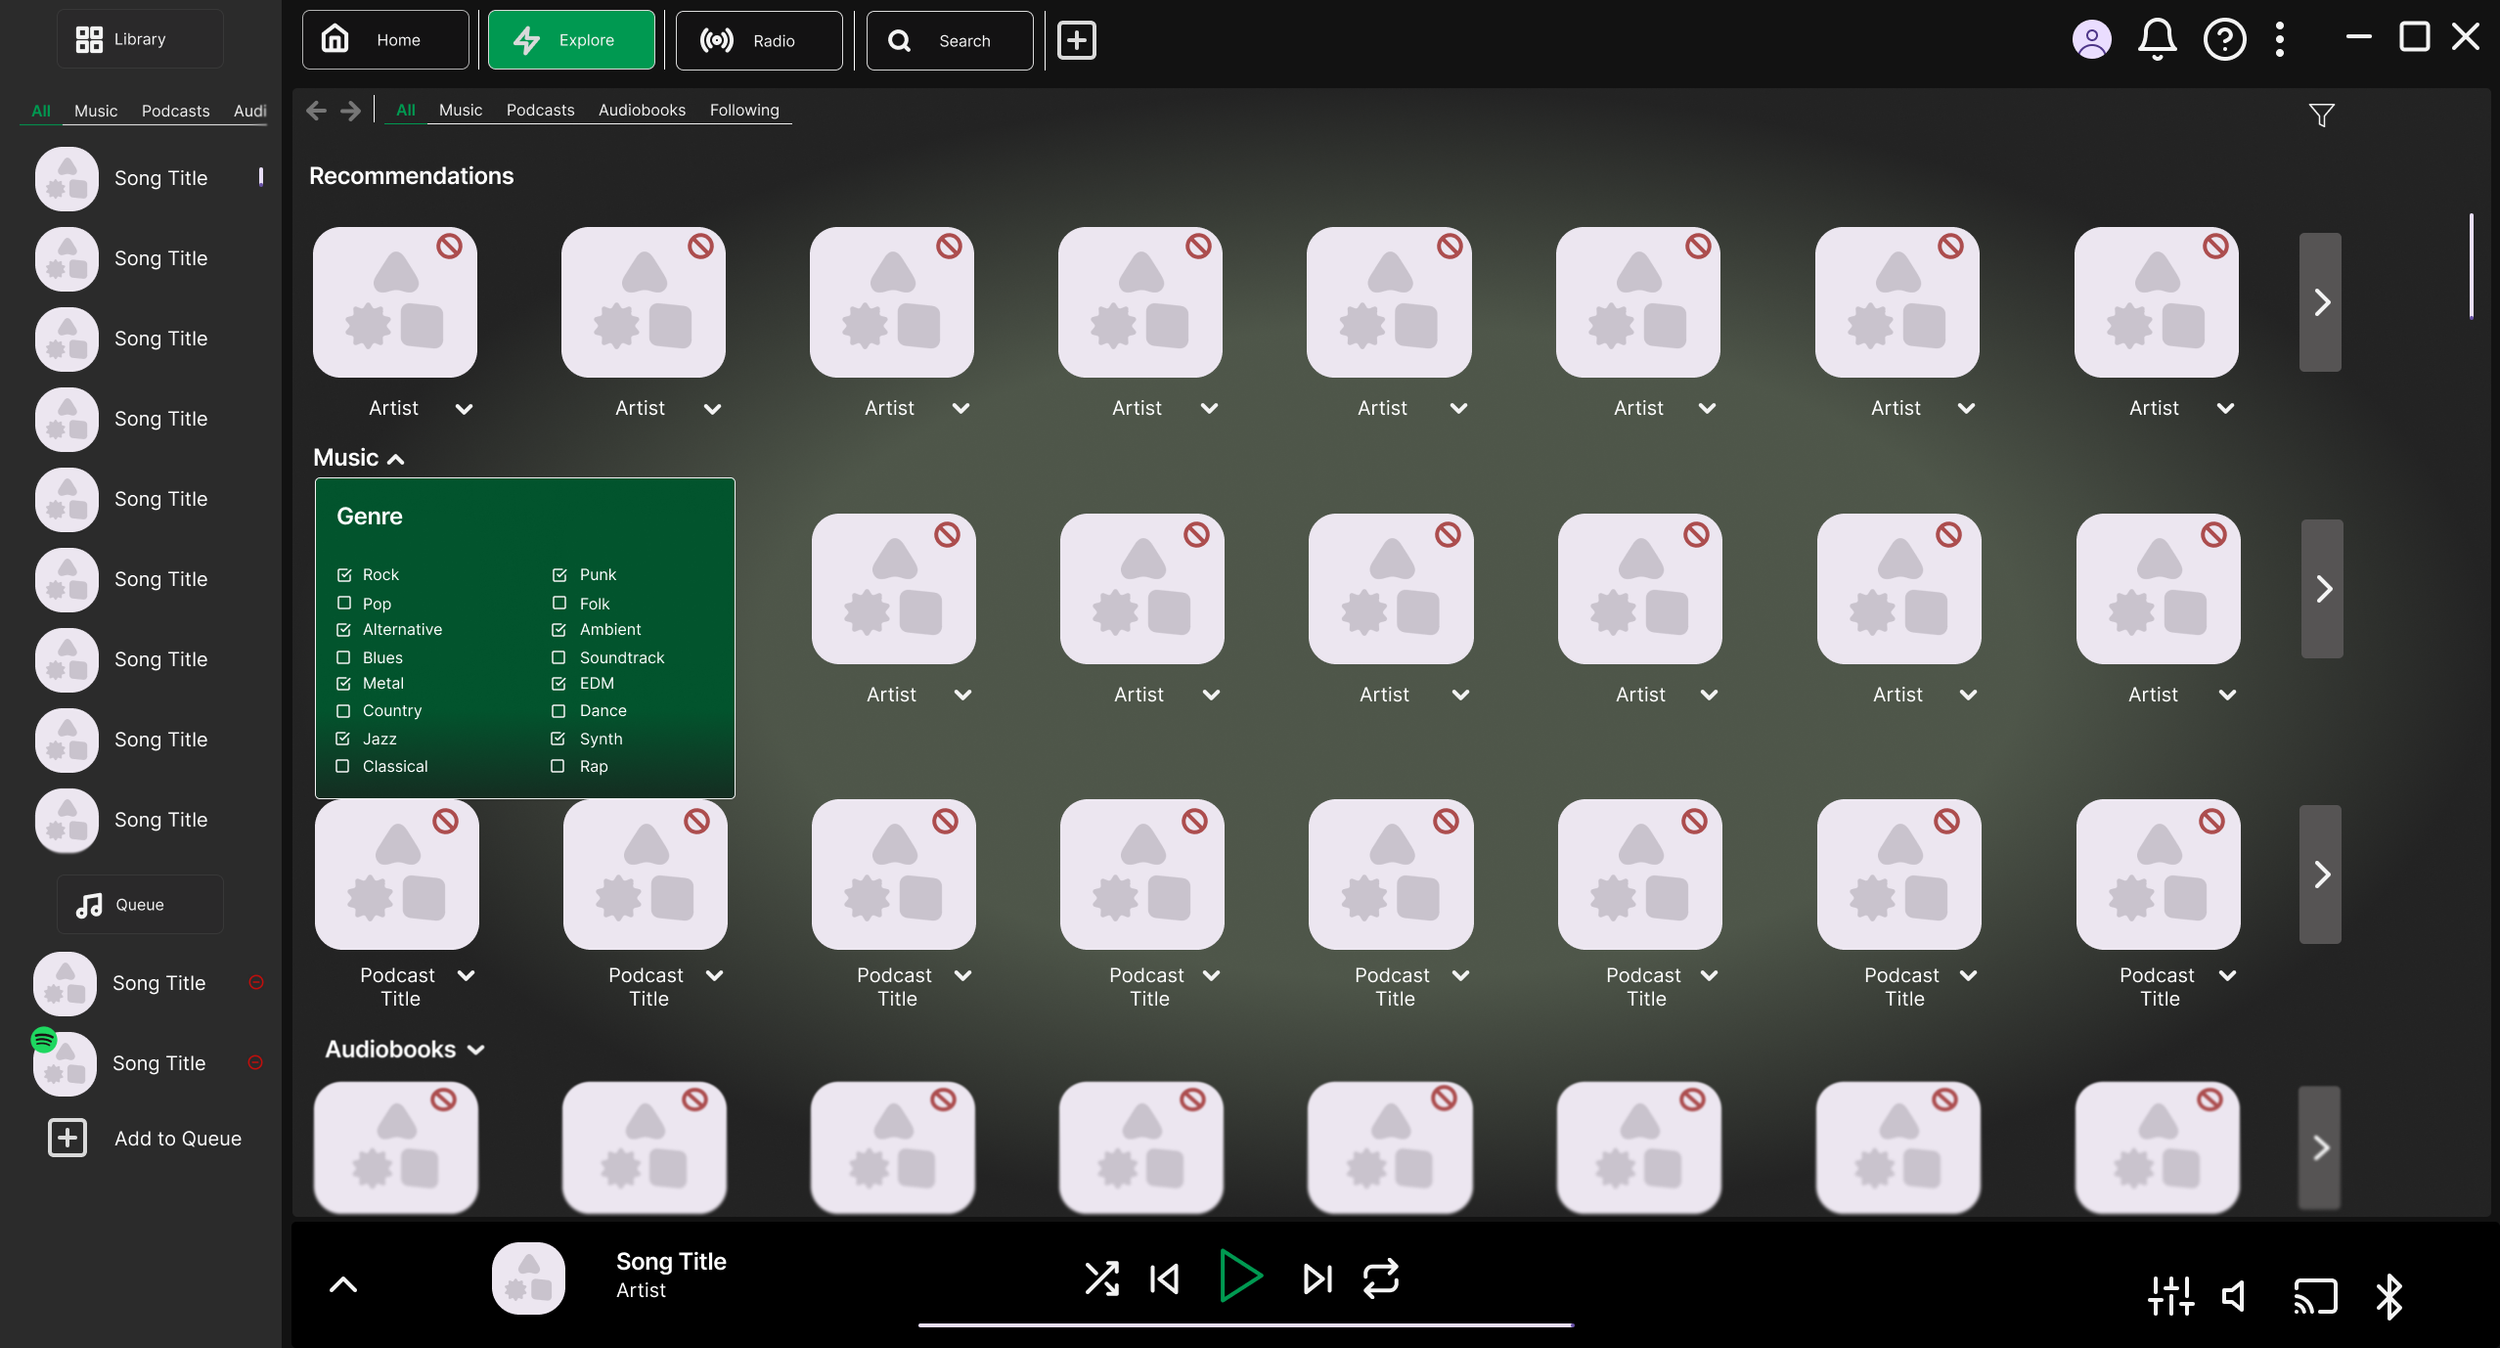Open notifications bell icon

(x=2157, y=40)
